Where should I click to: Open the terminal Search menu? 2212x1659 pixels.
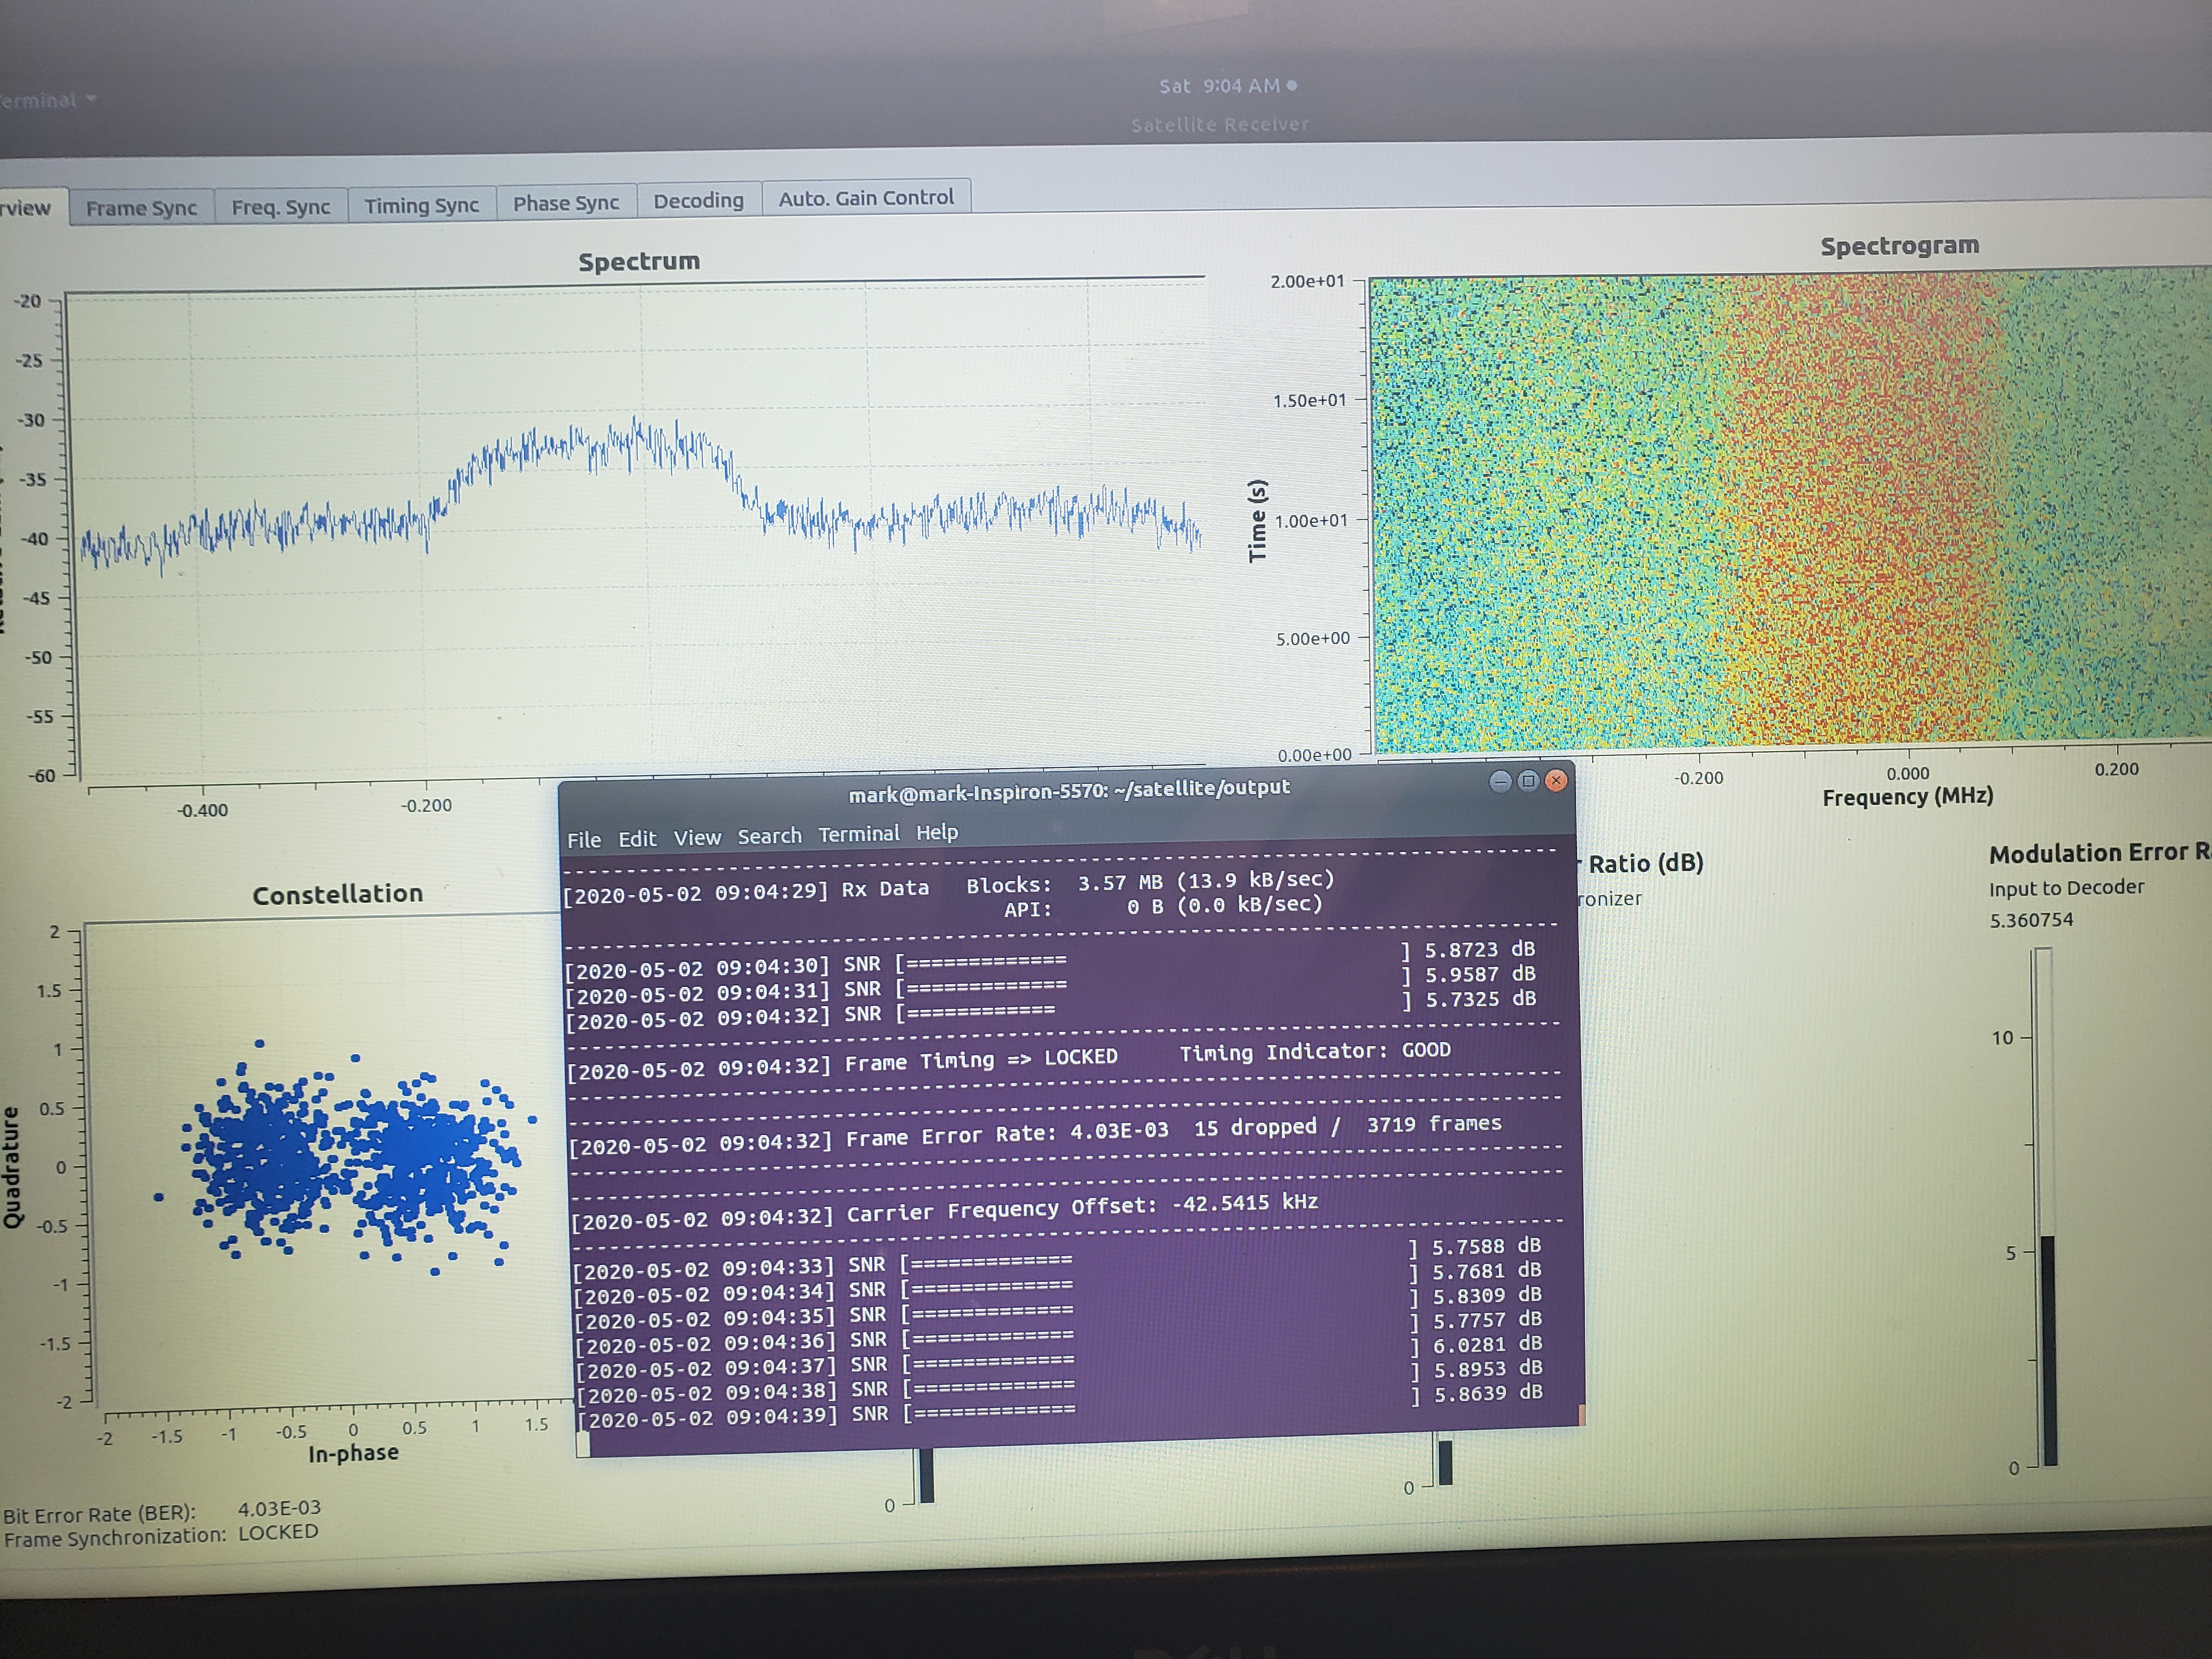point(769,836)
